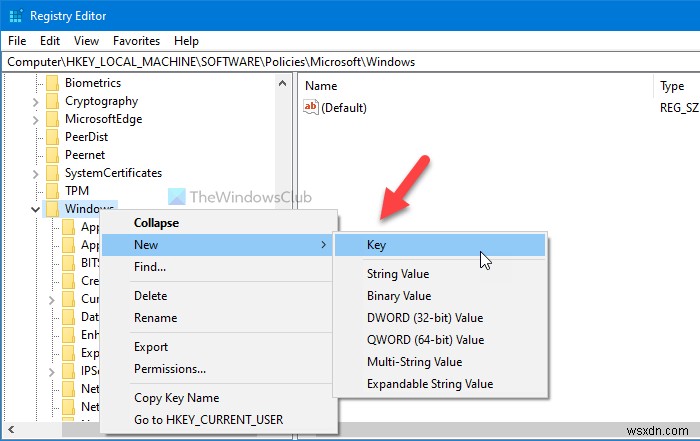
Task: Click the ab string icon of (Default)
Action: coord(310,107)
